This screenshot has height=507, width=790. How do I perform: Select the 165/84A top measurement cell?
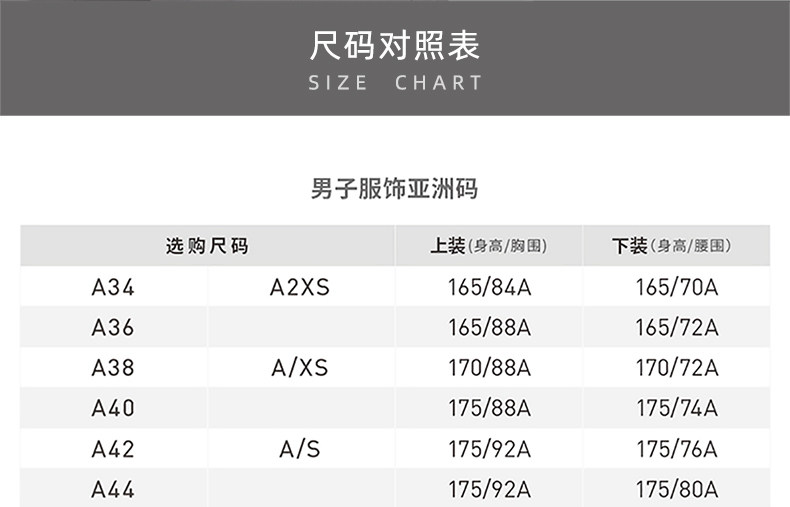[489, 287]
